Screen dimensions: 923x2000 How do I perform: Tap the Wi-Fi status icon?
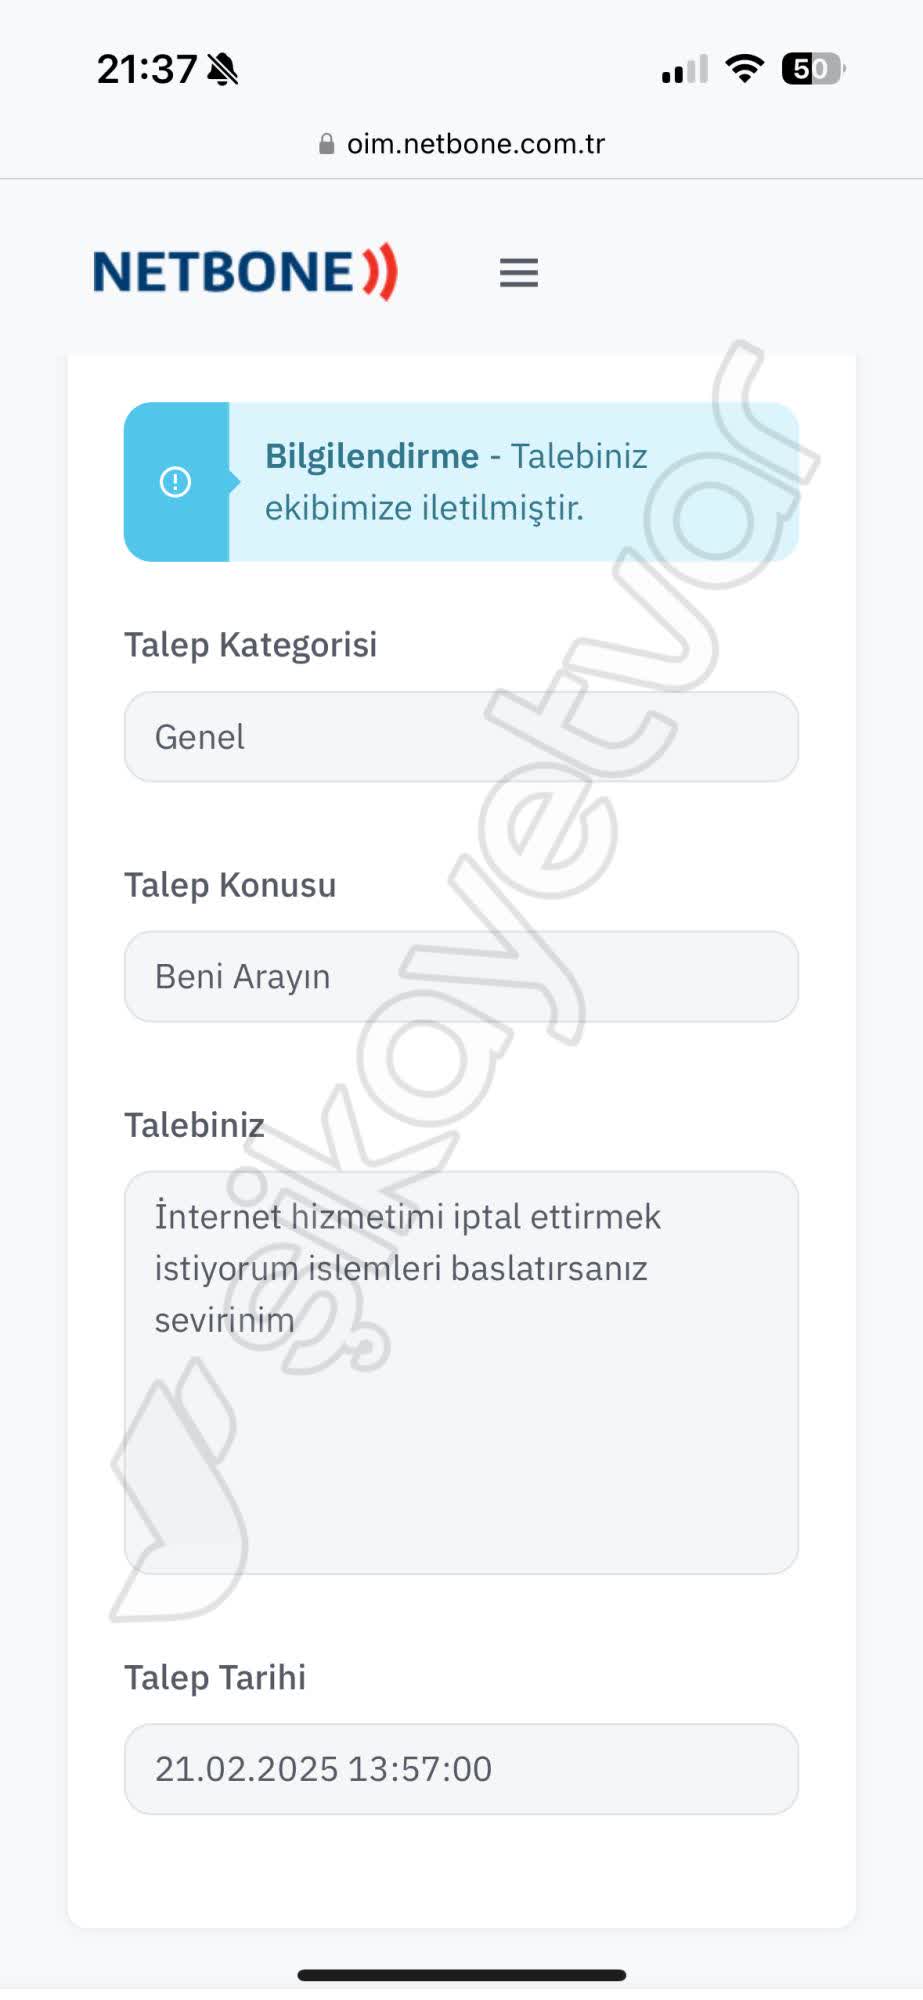coord(743,69)
